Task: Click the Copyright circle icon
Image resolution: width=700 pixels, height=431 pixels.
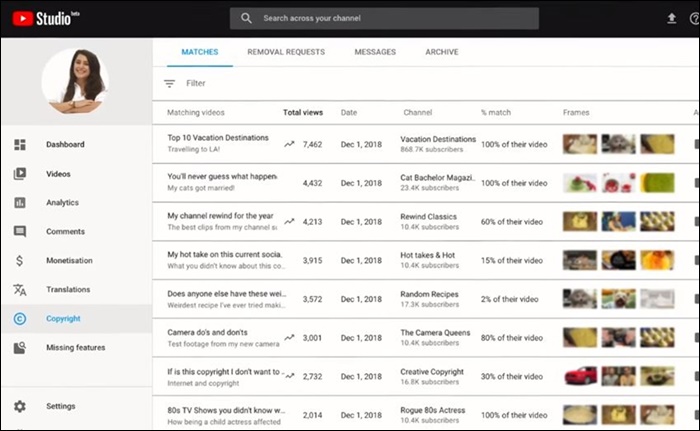Action: [20, 318]
